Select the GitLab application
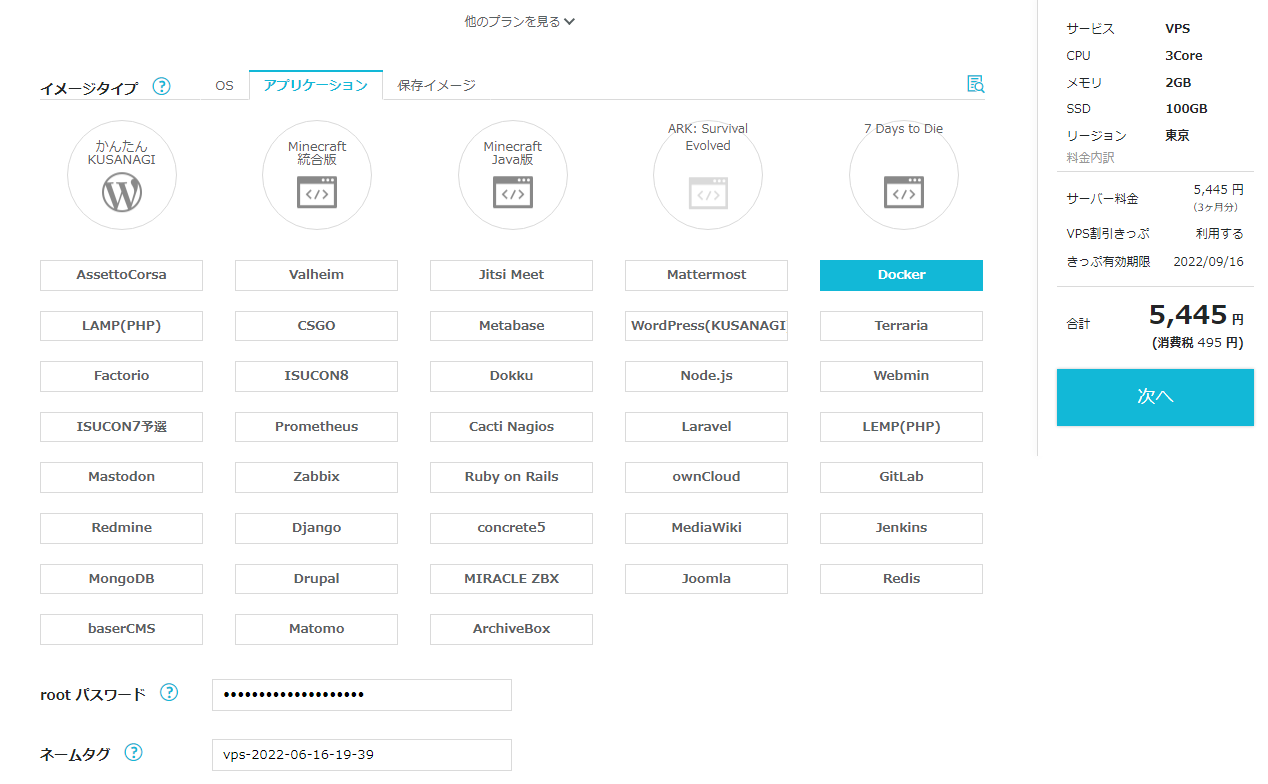 (x=901, y=477)
